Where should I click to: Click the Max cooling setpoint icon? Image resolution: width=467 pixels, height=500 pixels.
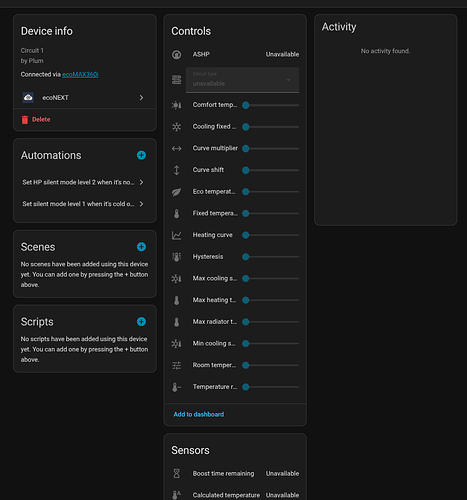coord(176,278)
